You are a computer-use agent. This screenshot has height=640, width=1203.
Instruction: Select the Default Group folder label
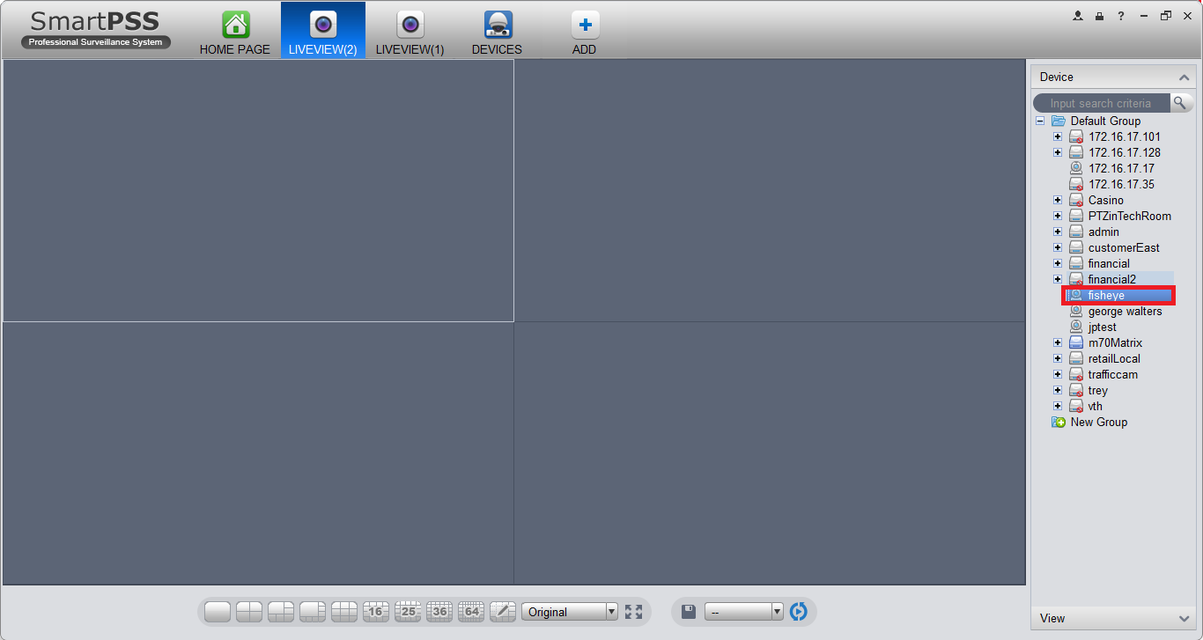[x=1105, y=121]
